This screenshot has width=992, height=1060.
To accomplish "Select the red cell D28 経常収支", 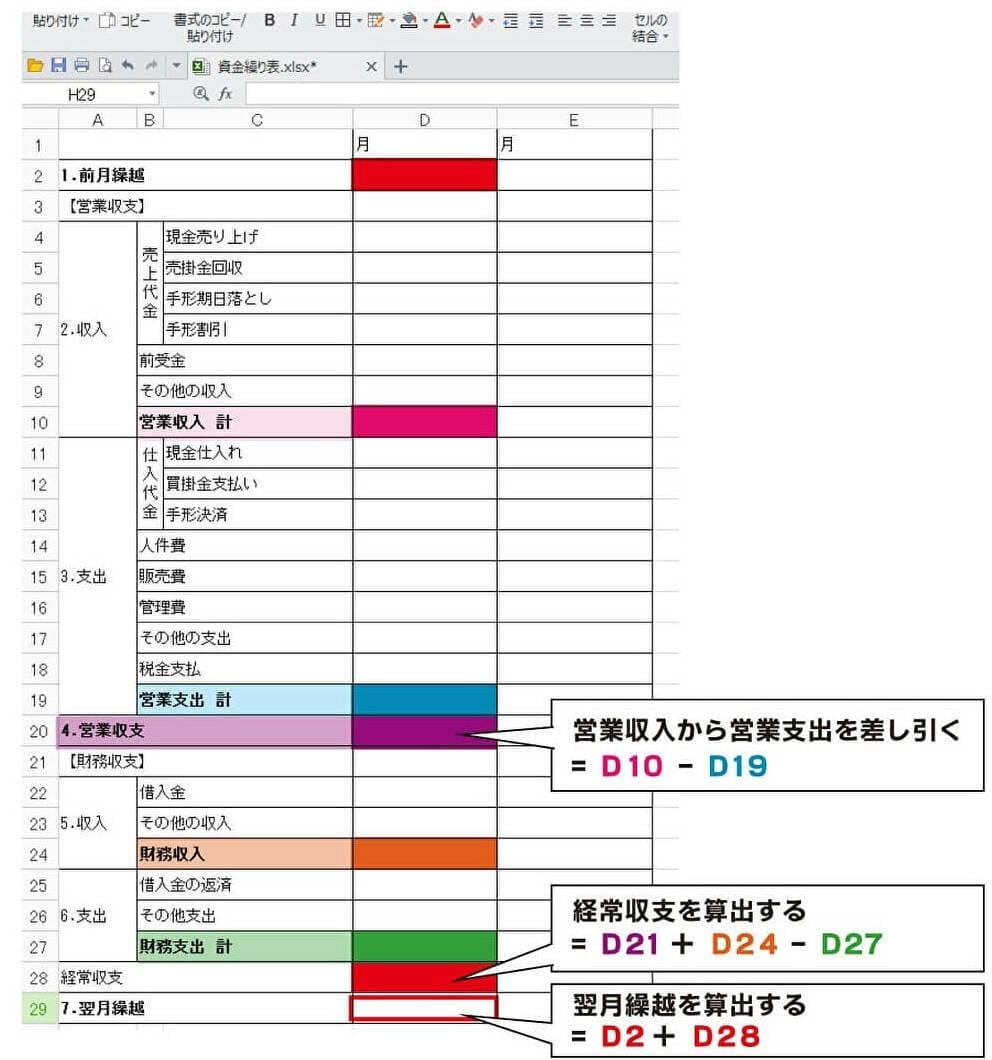I will 425,978.
